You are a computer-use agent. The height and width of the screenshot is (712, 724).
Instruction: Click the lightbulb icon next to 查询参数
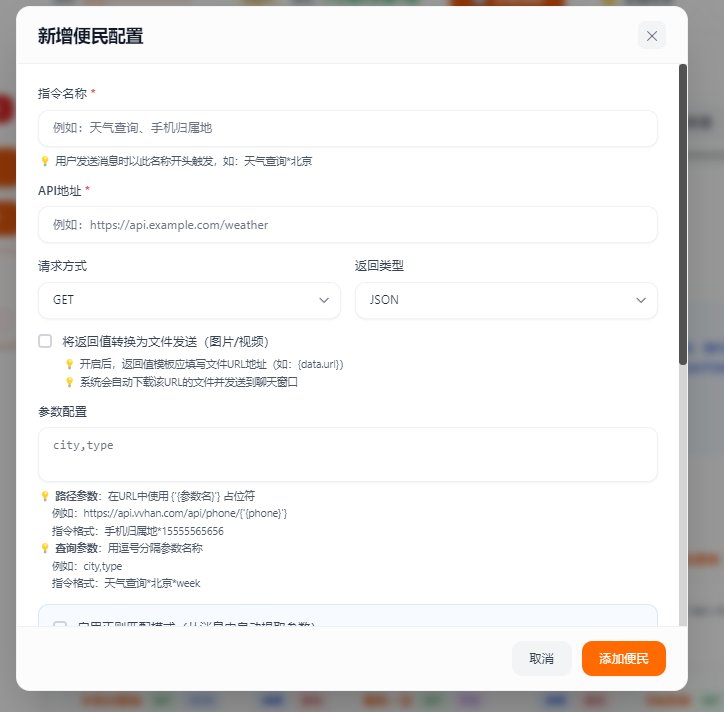pyautogui.click(x=45, y=548)
